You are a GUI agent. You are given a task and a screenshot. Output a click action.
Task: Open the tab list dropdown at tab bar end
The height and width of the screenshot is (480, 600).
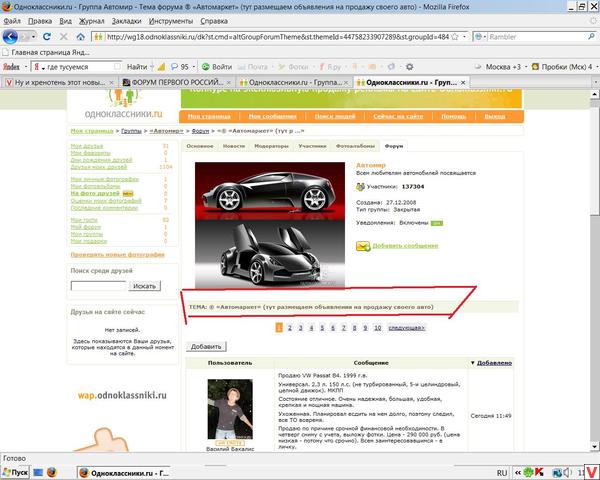tap(595, 82)
